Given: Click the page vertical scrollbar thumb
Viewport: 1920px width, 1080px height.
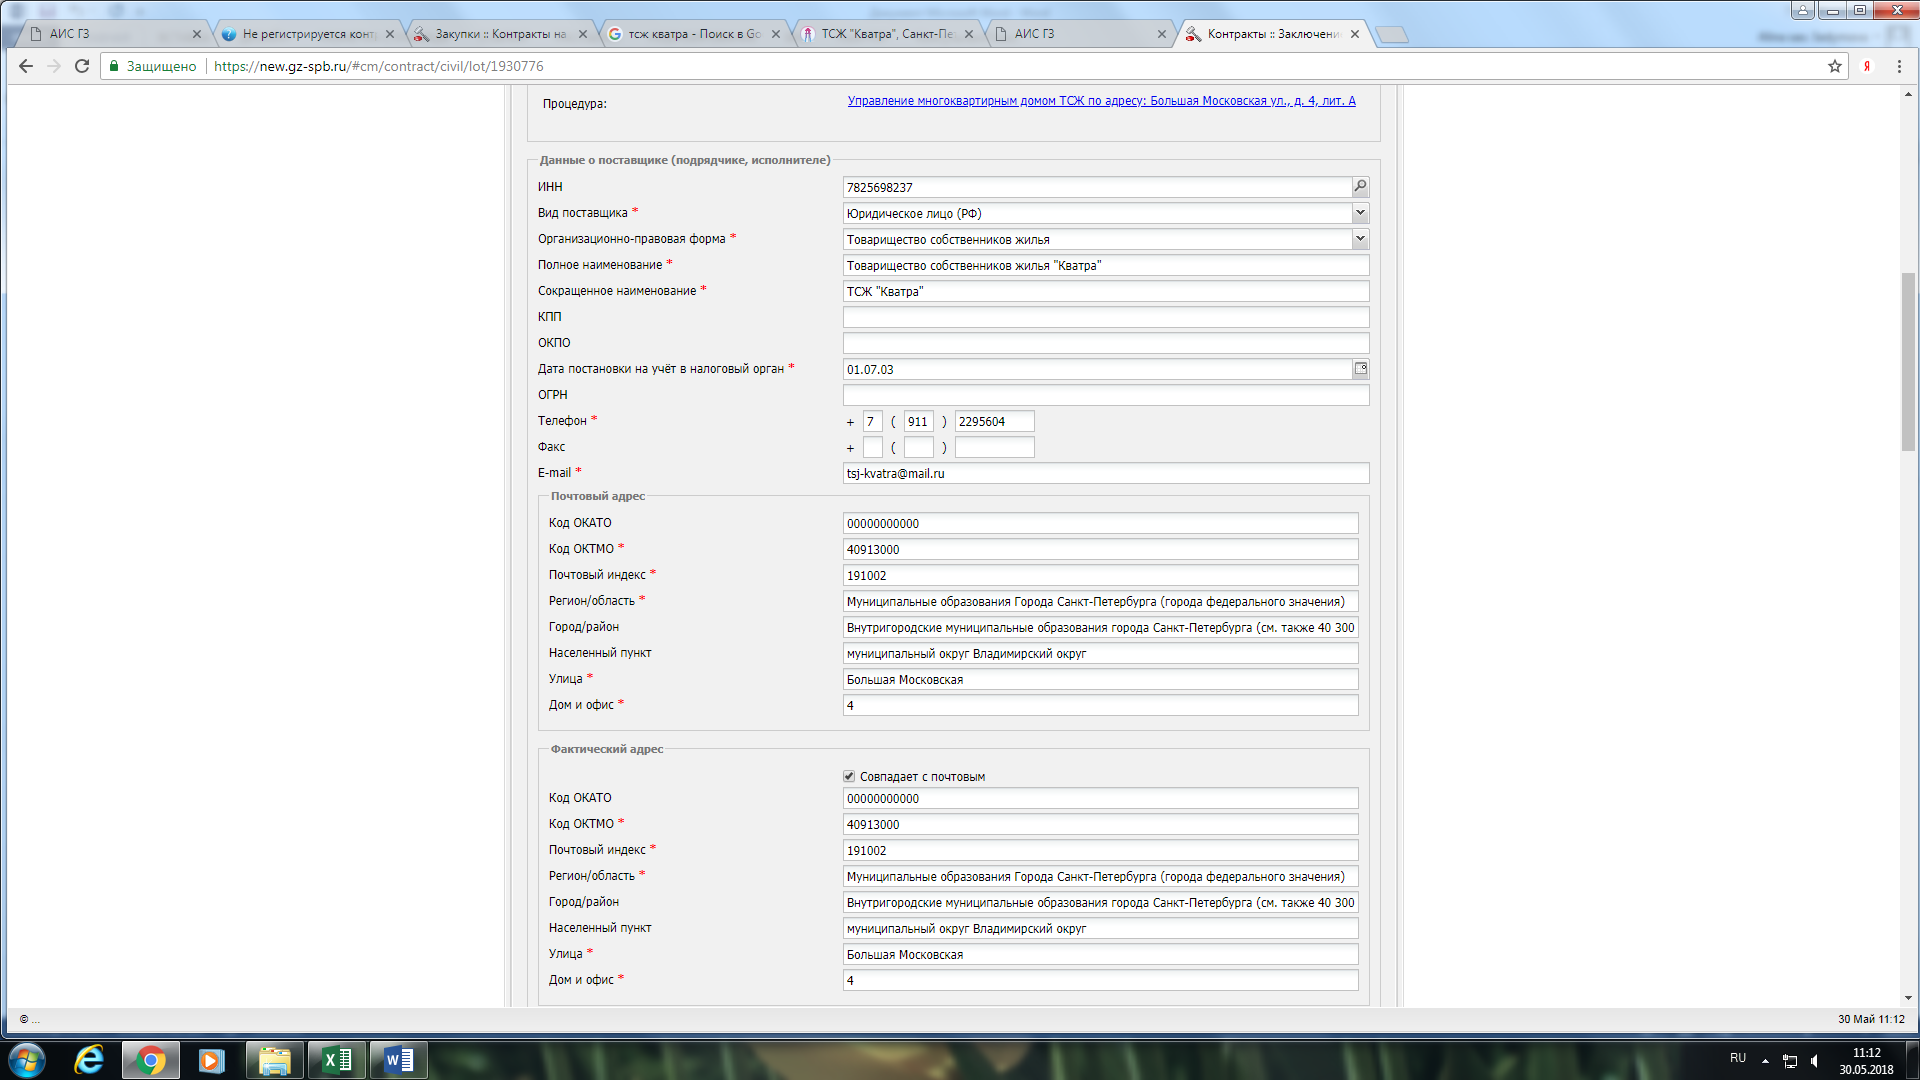Looking at the screenshot, I should [1908, 360].
